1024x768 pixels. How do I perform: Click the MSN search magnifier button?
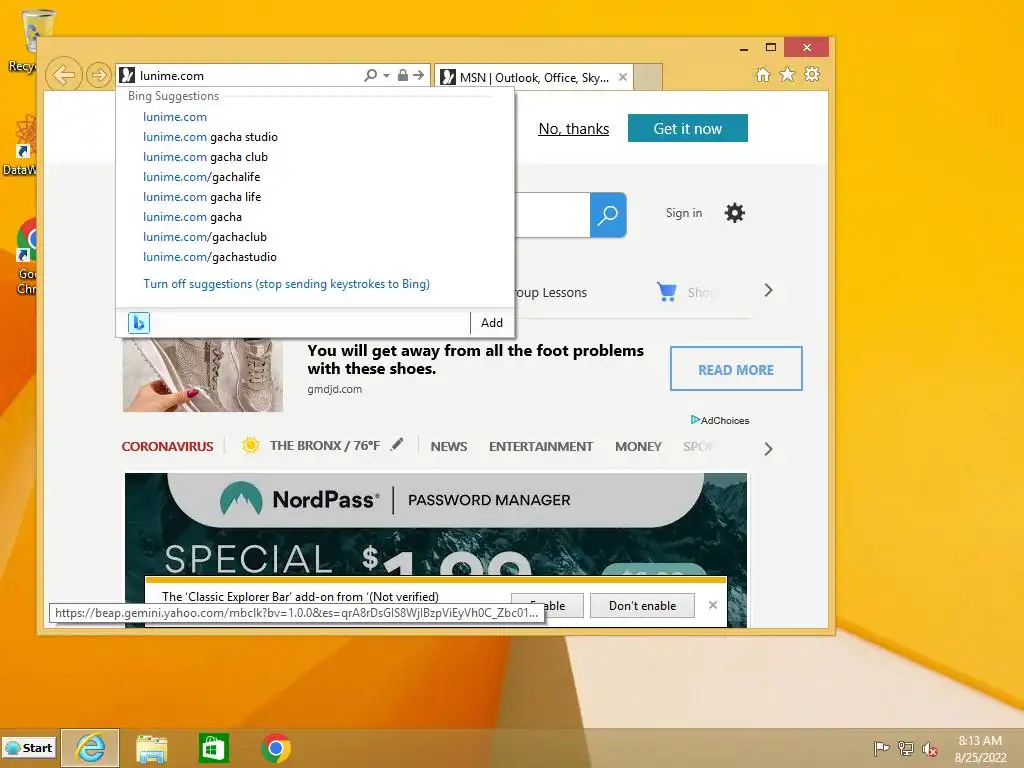point(608,215)
